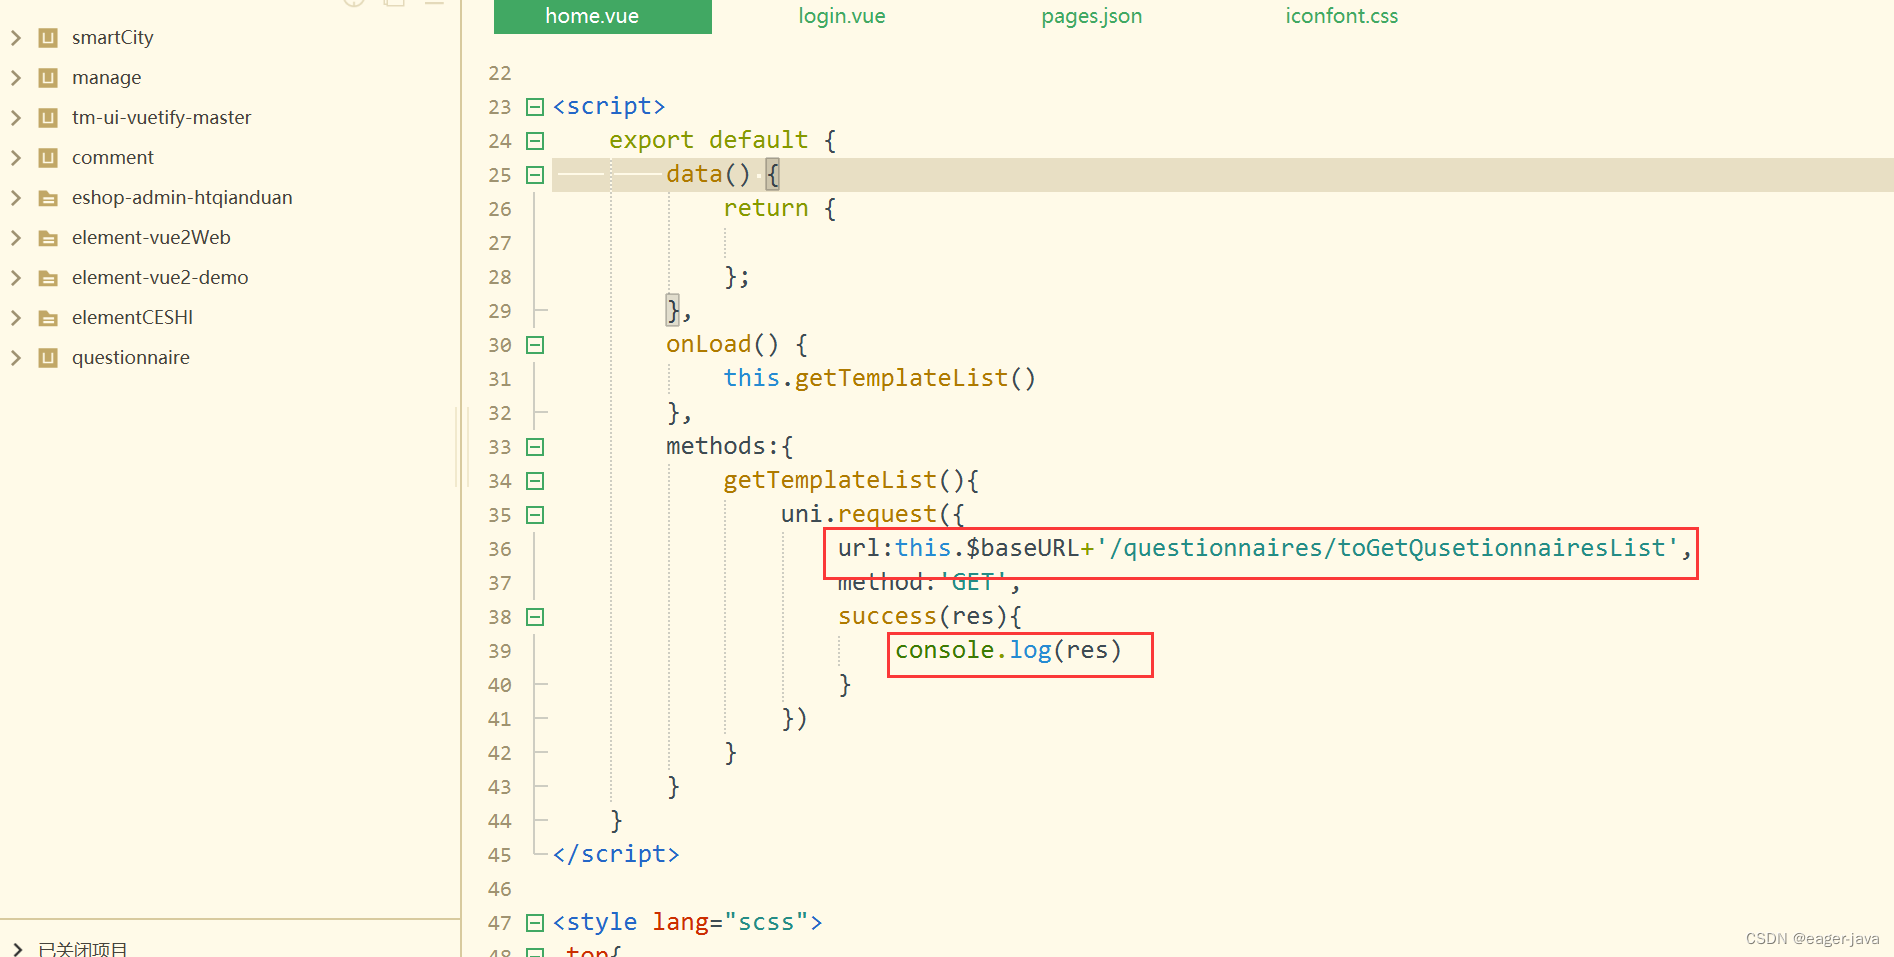Click the element-vue2Web folder icon
This screenshot has height=957, width=1894.
pyautogui.click(x=48, y=238)
